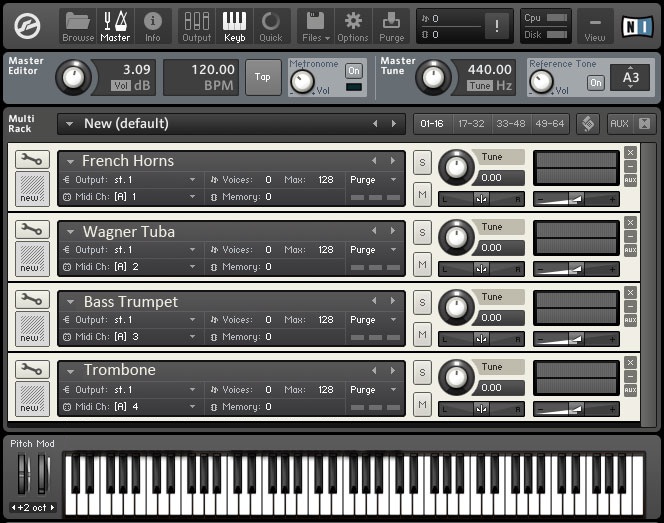
Task: Click the 120.00 BPM tempo field
Action: coord(202,77)
